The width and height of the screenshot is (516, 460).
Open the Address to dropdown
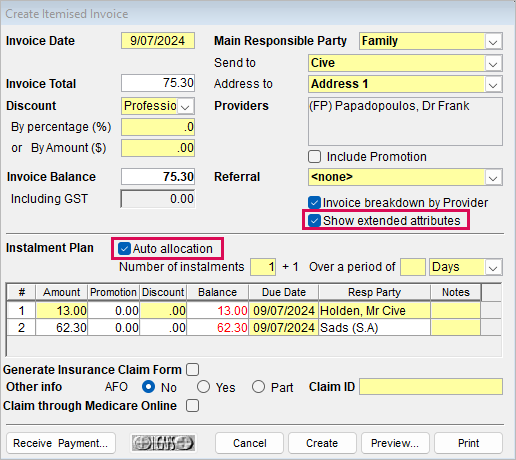tap(493, 84)
